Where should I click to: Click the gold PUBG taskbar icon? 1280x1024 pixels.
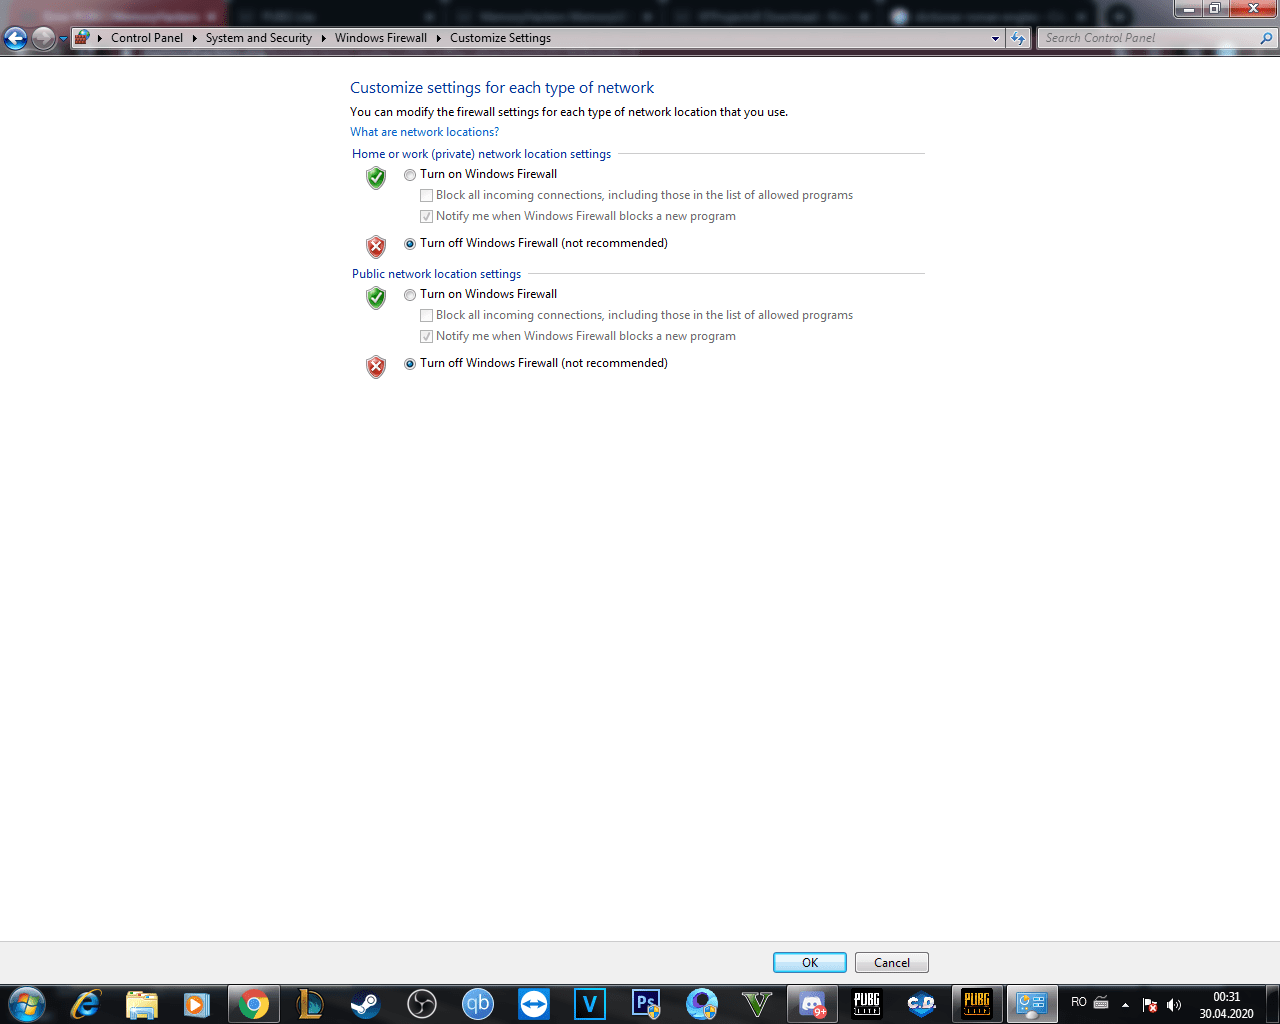pyautogui.click(x=977, y=1004)
